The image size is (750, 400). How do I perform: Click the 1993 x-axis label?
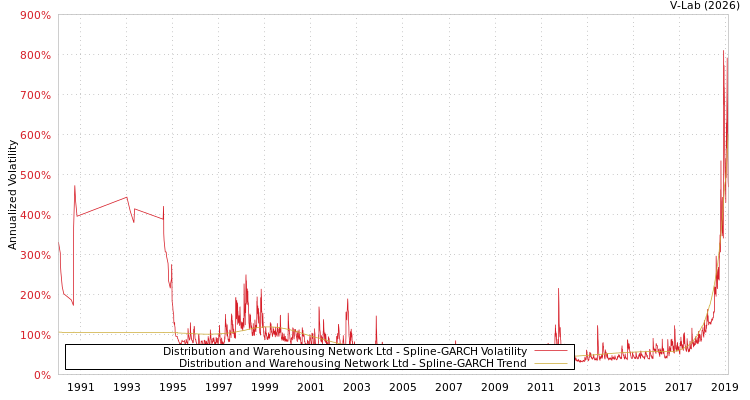pyautogui.click(x=126, y=387)
